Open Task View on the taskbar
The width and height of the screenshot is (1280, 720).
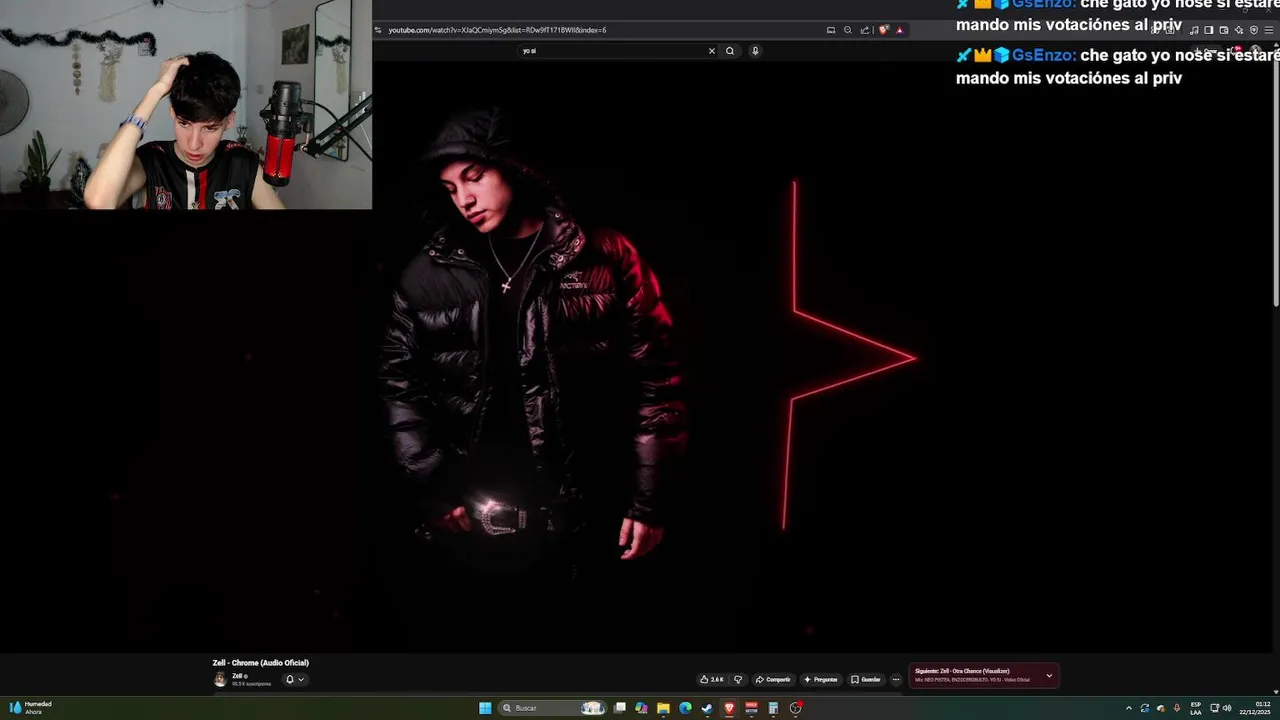pyautogui.click(x=620, y=708)
